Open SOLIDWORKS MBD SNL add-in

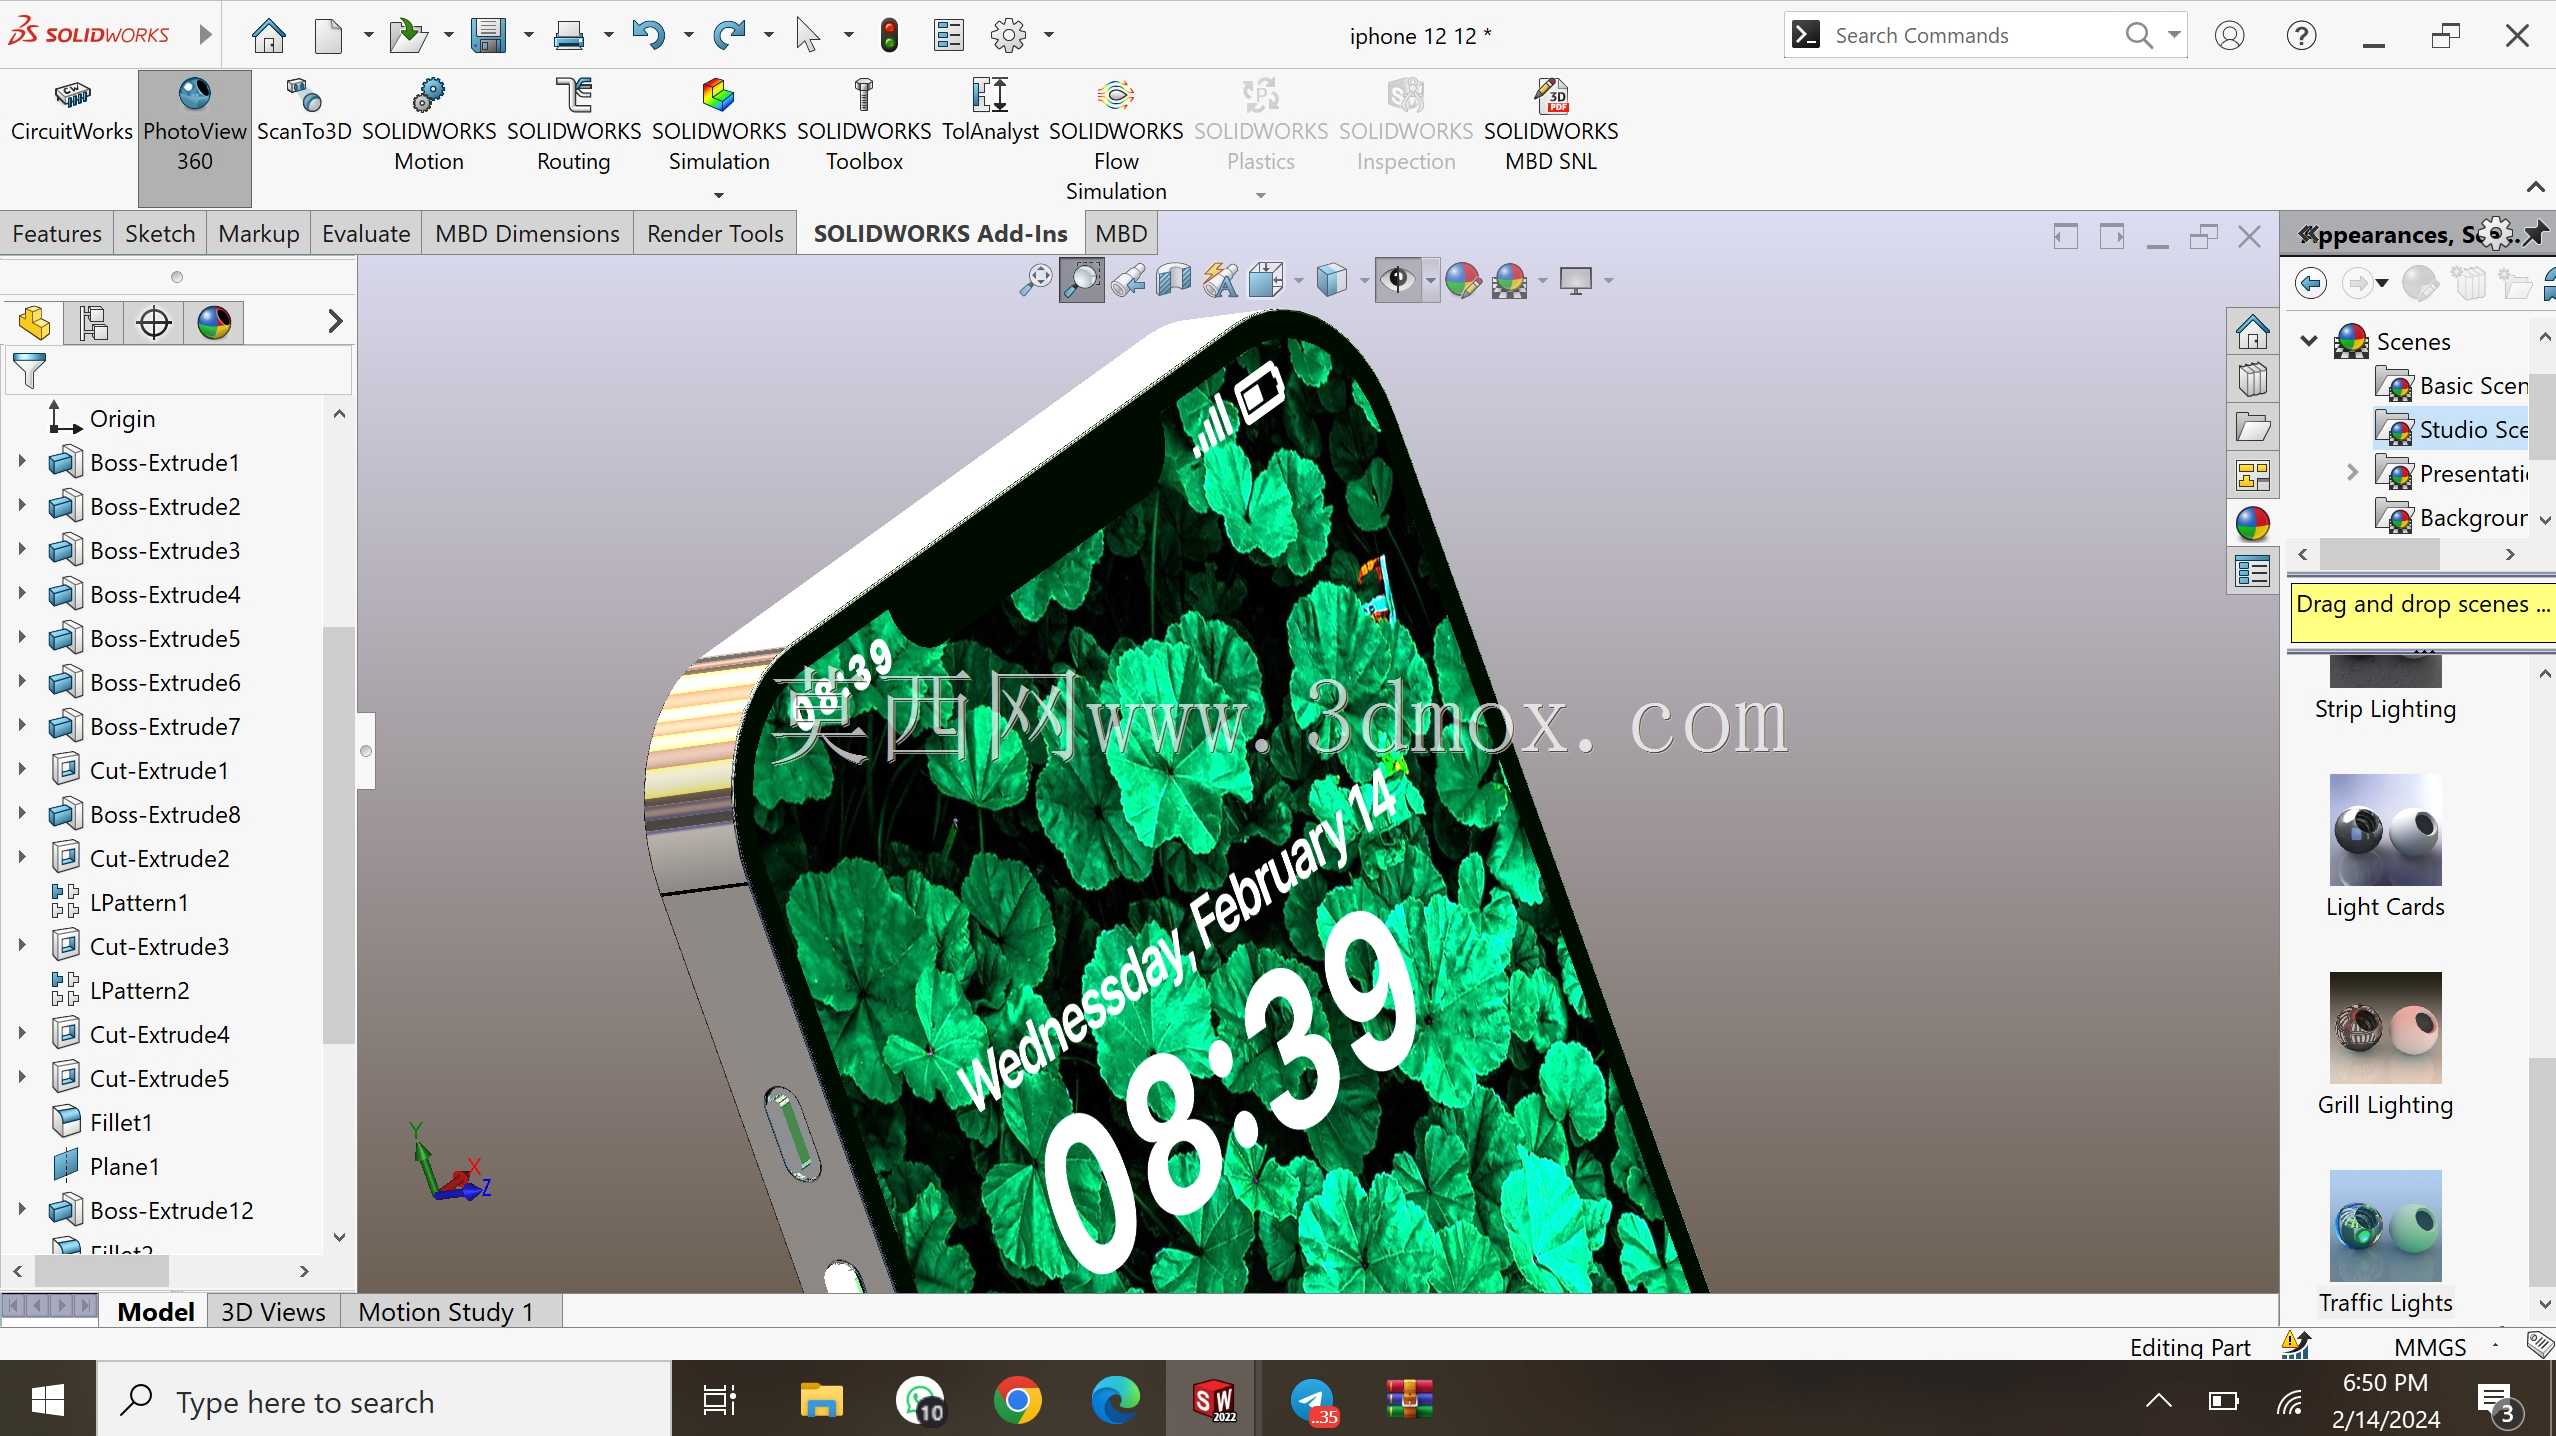[x=1550, y=127]
